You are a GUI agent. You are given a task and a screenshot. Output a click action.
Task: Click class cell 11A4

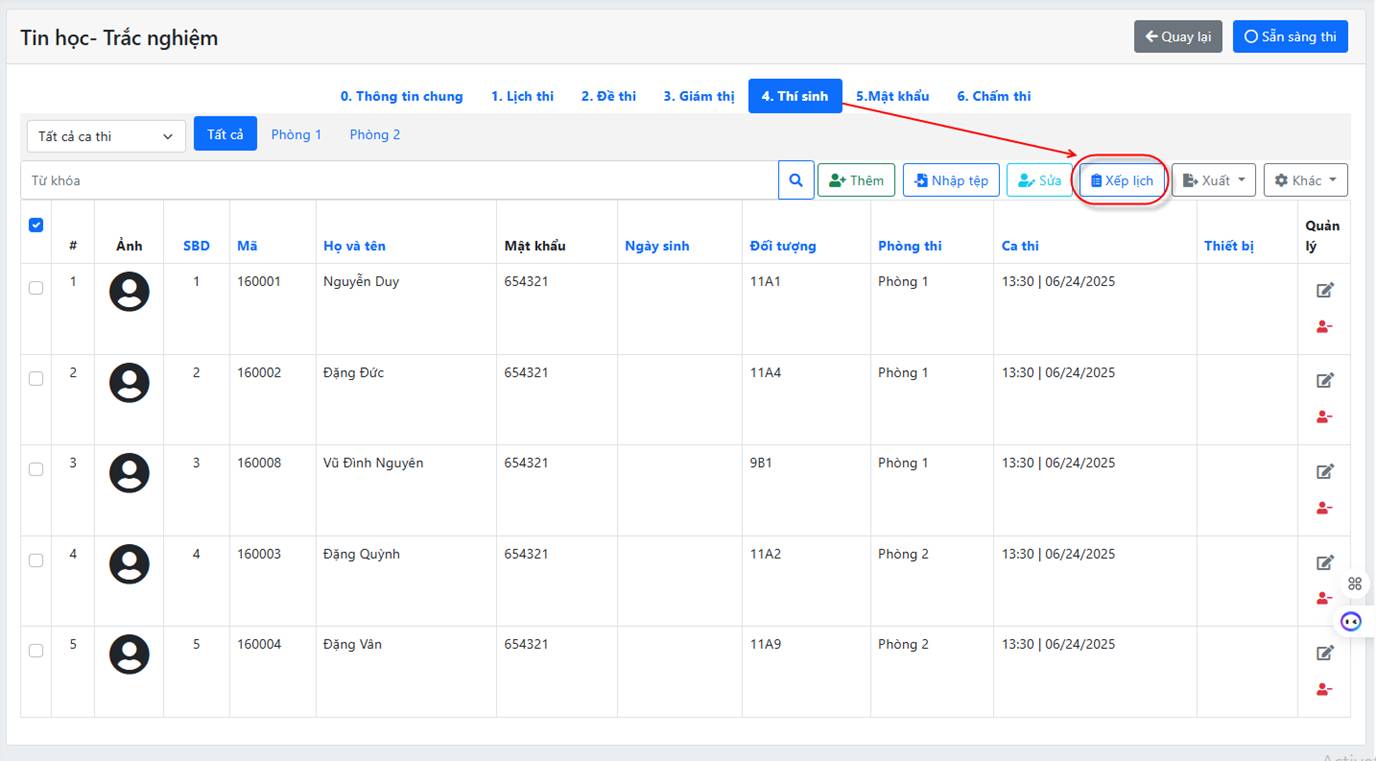(x=765, y=373)
